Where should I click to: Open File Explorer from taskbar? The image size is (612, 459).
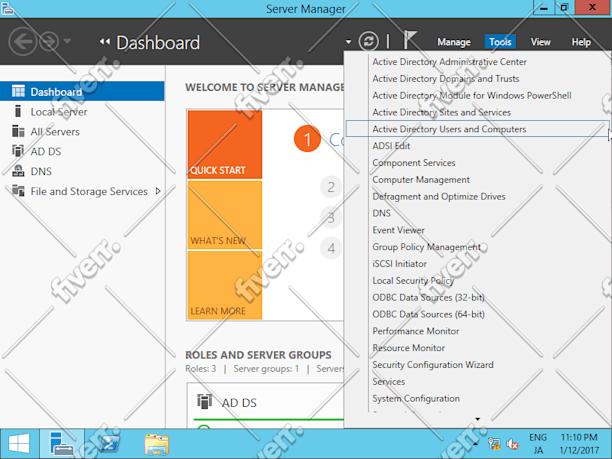tap(157, 444)
